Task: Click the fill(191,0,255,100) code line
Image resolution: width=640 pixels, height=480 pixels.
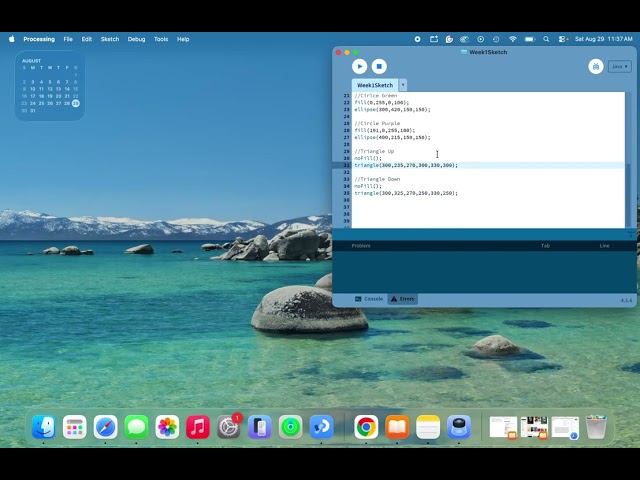Action: tap(384, 130)
